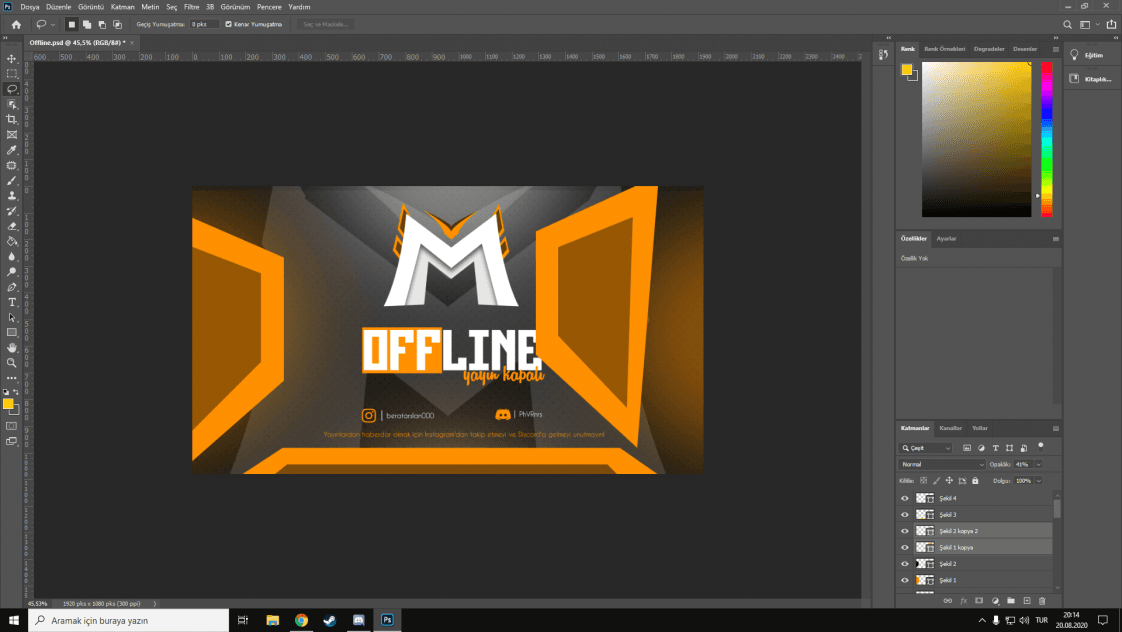The image size is (1122, 632).
Task: Select the Crop tool
Action: (x=11, y=120)
